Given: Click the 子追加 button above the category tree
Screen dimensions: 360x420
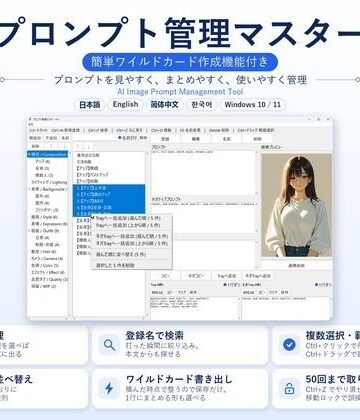Looking at the screenshot, I should (x=51, y=138).
